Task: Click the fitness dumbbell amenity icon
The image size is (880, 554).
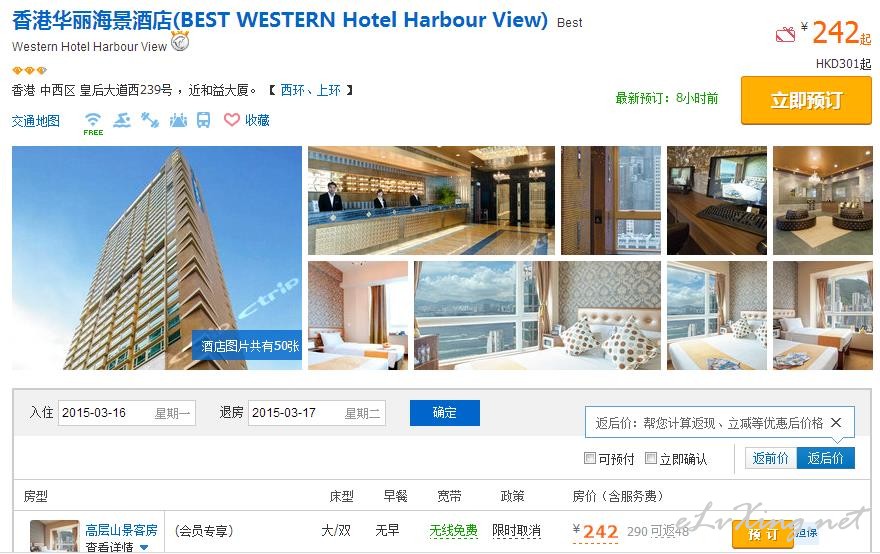Action: click(150, 120)
